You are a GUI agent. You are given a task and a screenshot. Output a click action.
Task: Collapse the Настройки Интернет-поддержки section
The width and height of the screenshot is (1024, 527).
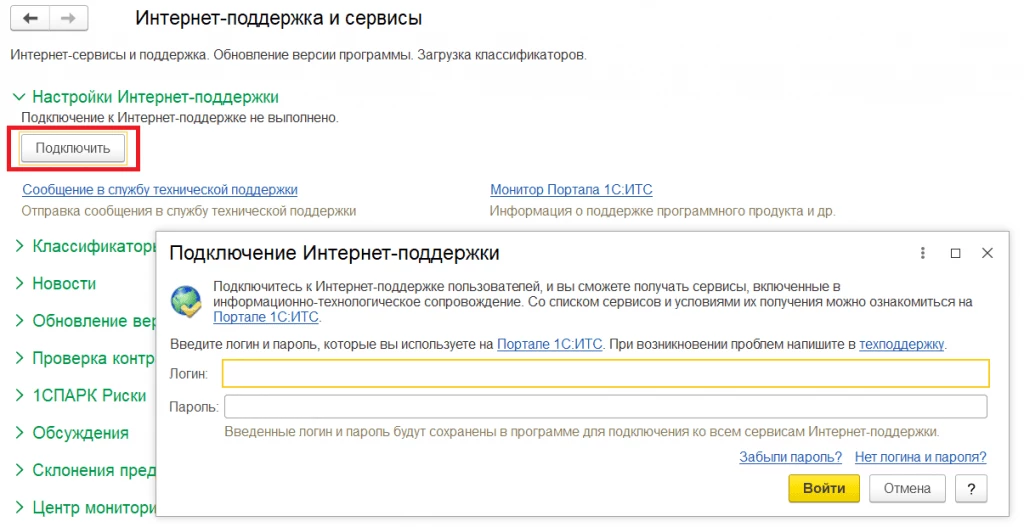[x=146, y=97]
